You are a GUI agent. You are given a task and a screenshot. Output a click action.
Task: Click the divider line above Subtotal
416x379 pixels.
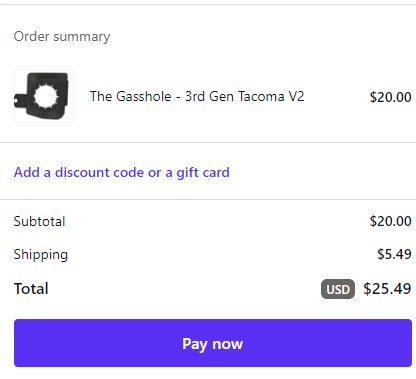[208, 200]
